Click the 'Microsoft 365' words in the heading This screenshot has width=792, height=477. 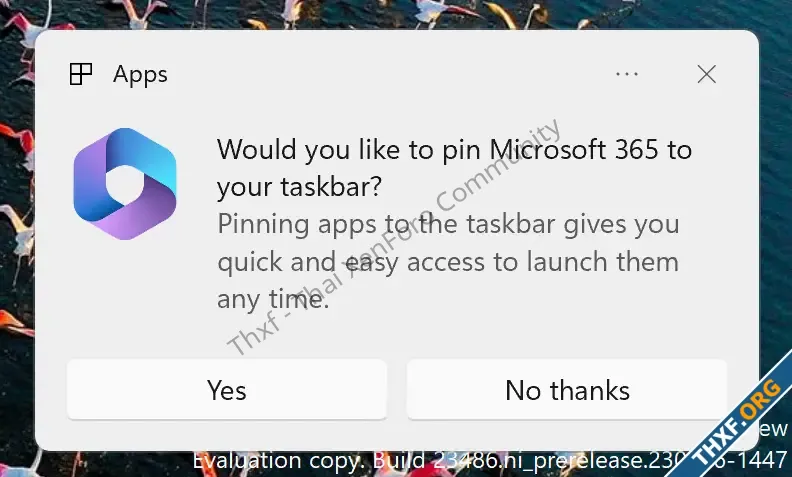574,150
